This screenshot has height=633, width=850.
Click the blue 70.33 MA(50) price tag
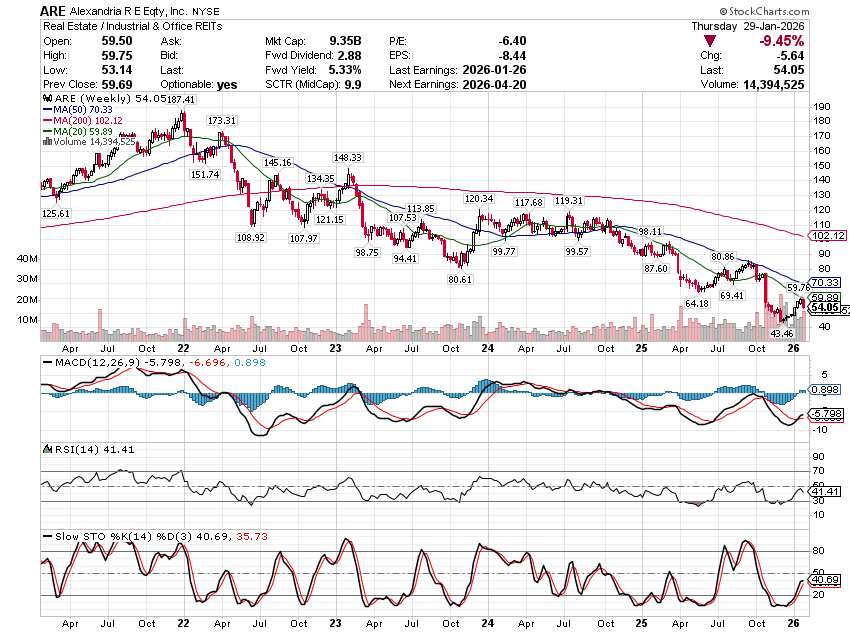826,282
